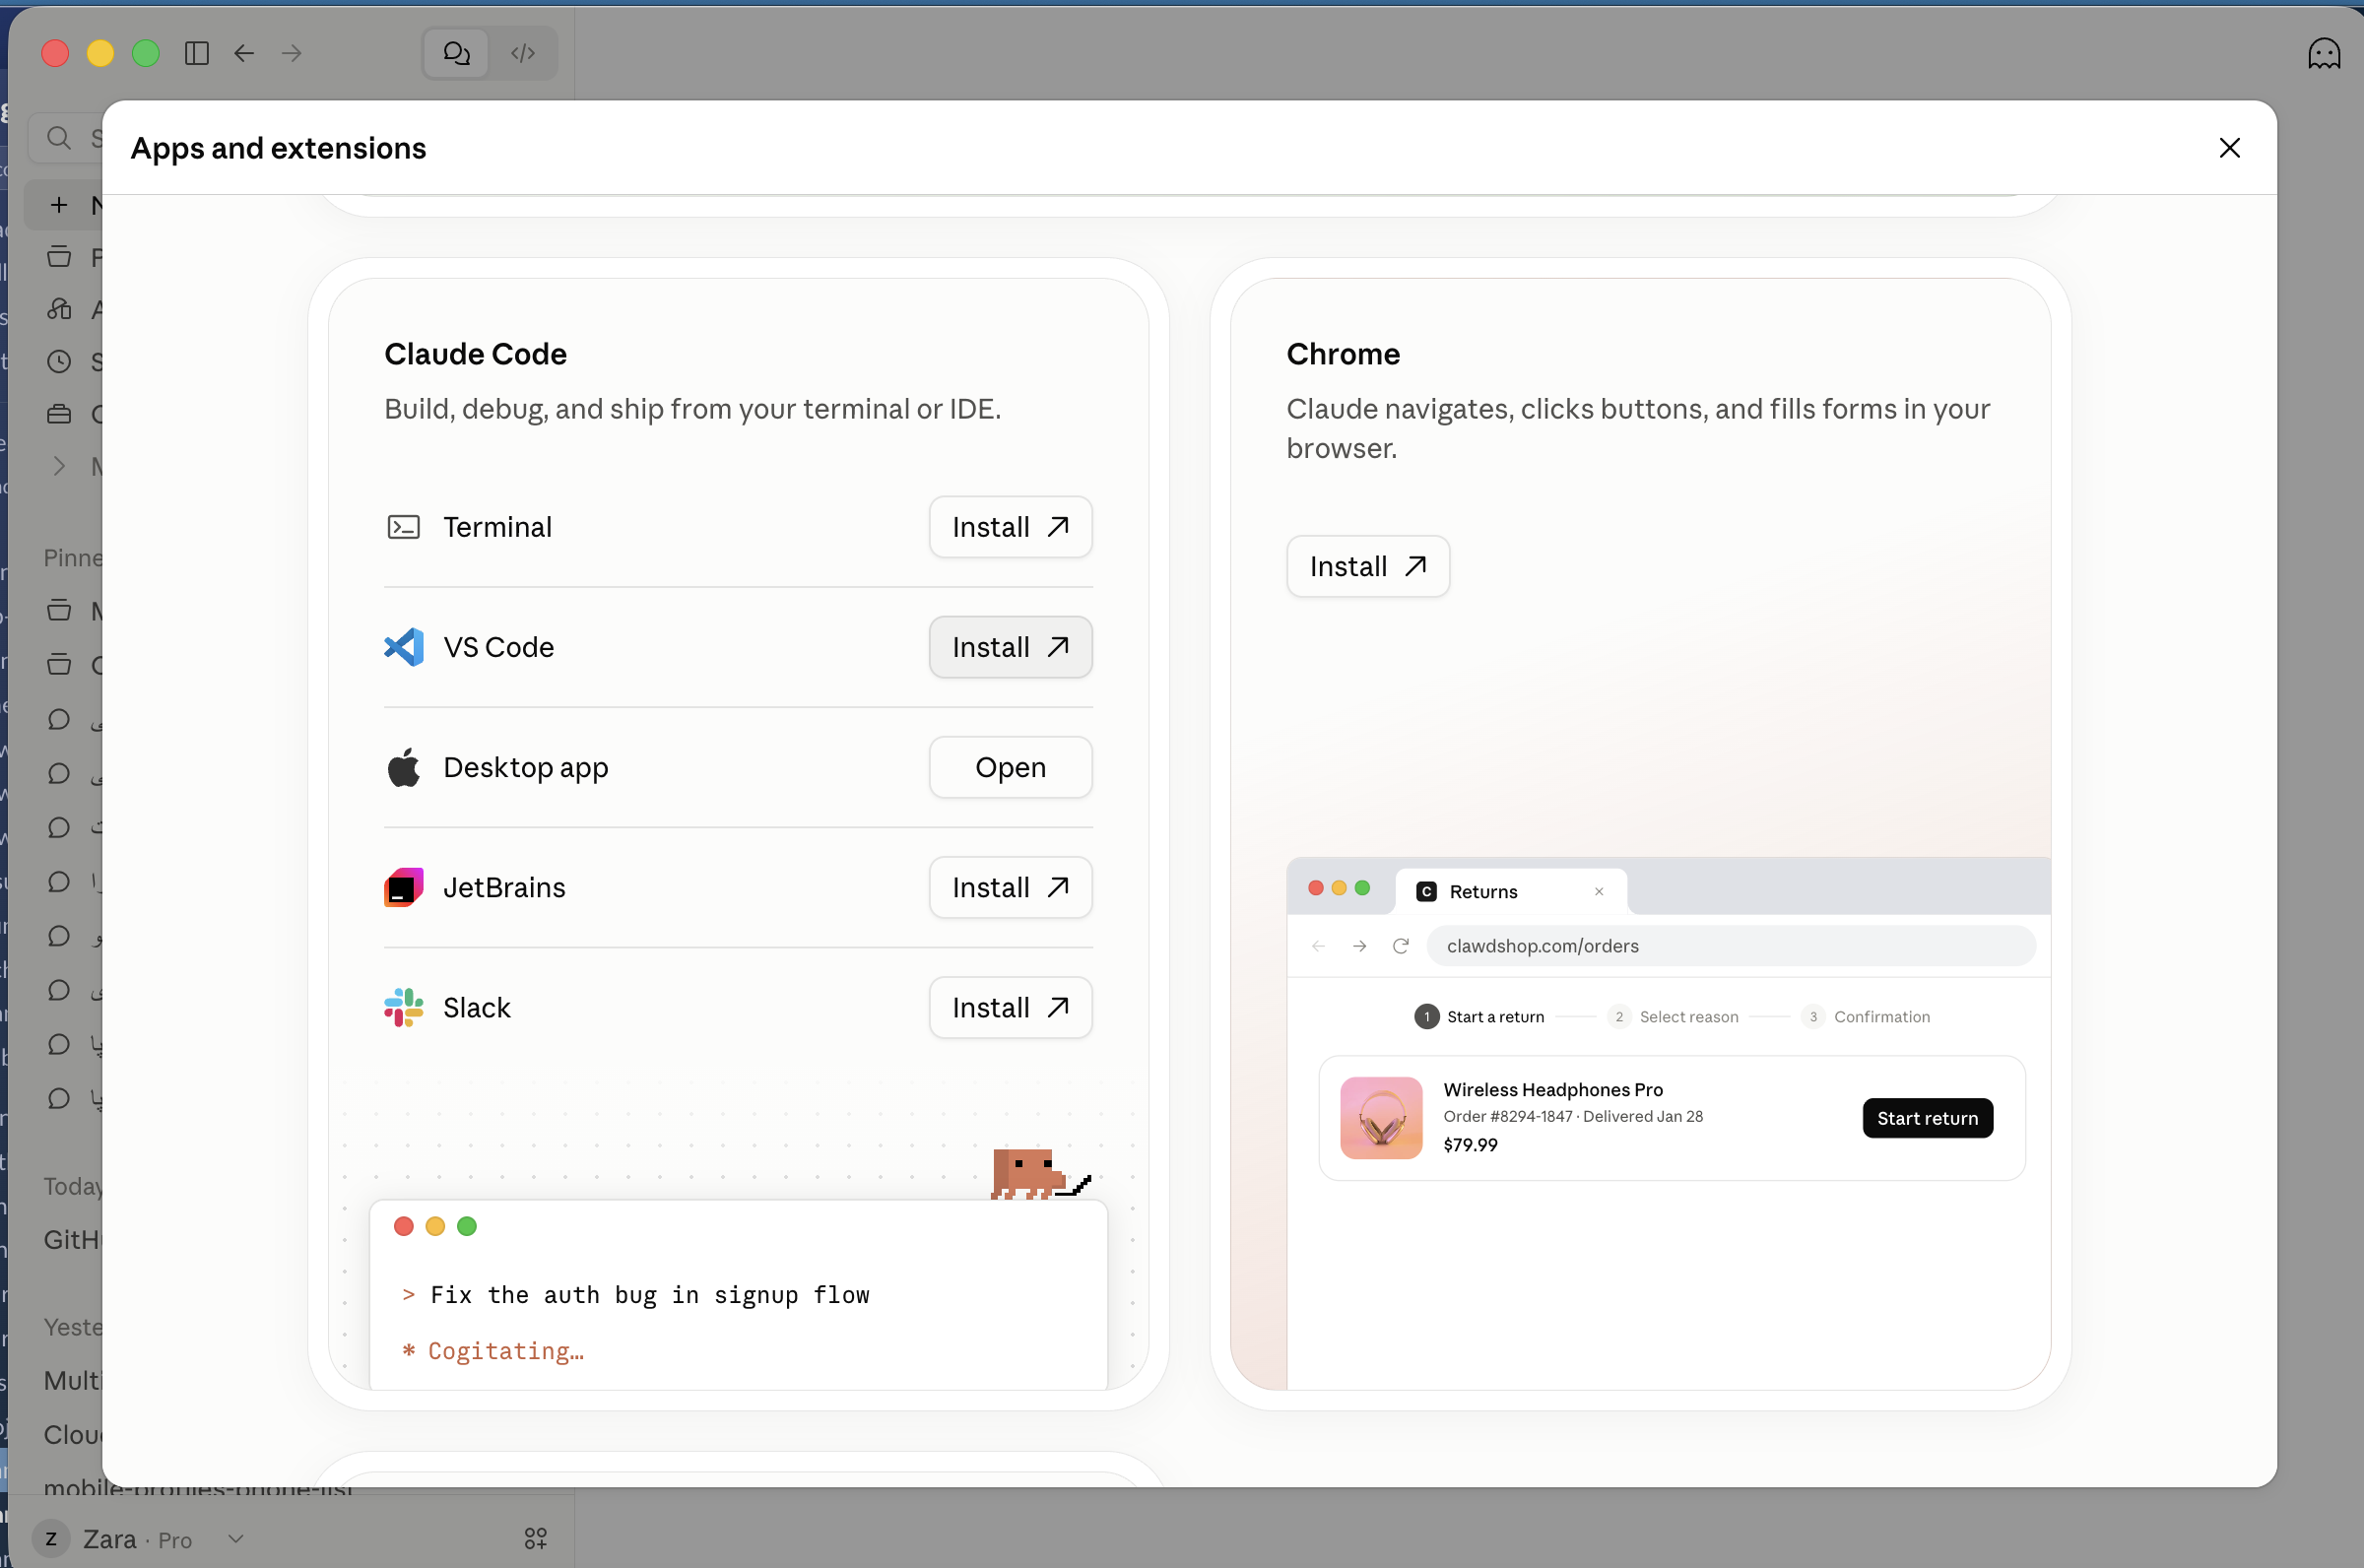Click the plus new chat icon
Image resolution: width=2364 pixels, height=1568 pixels.
(59, 205)
